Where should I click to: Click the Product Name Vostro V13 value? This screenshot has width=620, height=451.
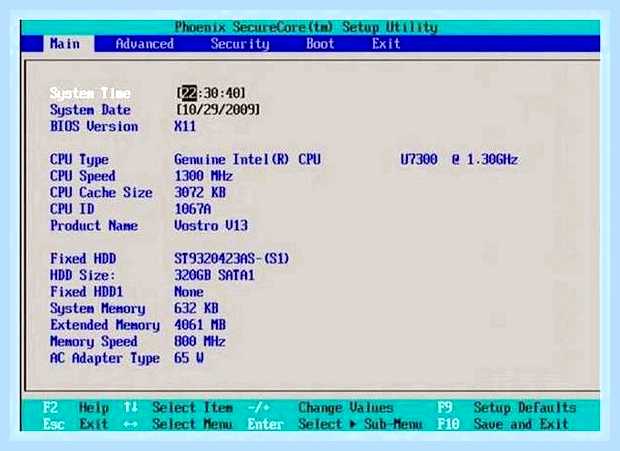click(211, 226)
